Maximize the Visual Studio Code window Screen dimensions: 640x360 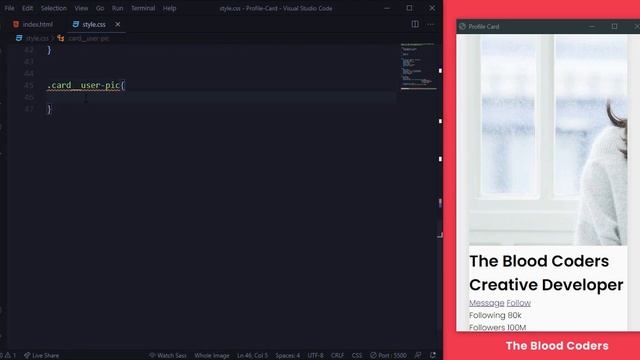coord(409,8)
